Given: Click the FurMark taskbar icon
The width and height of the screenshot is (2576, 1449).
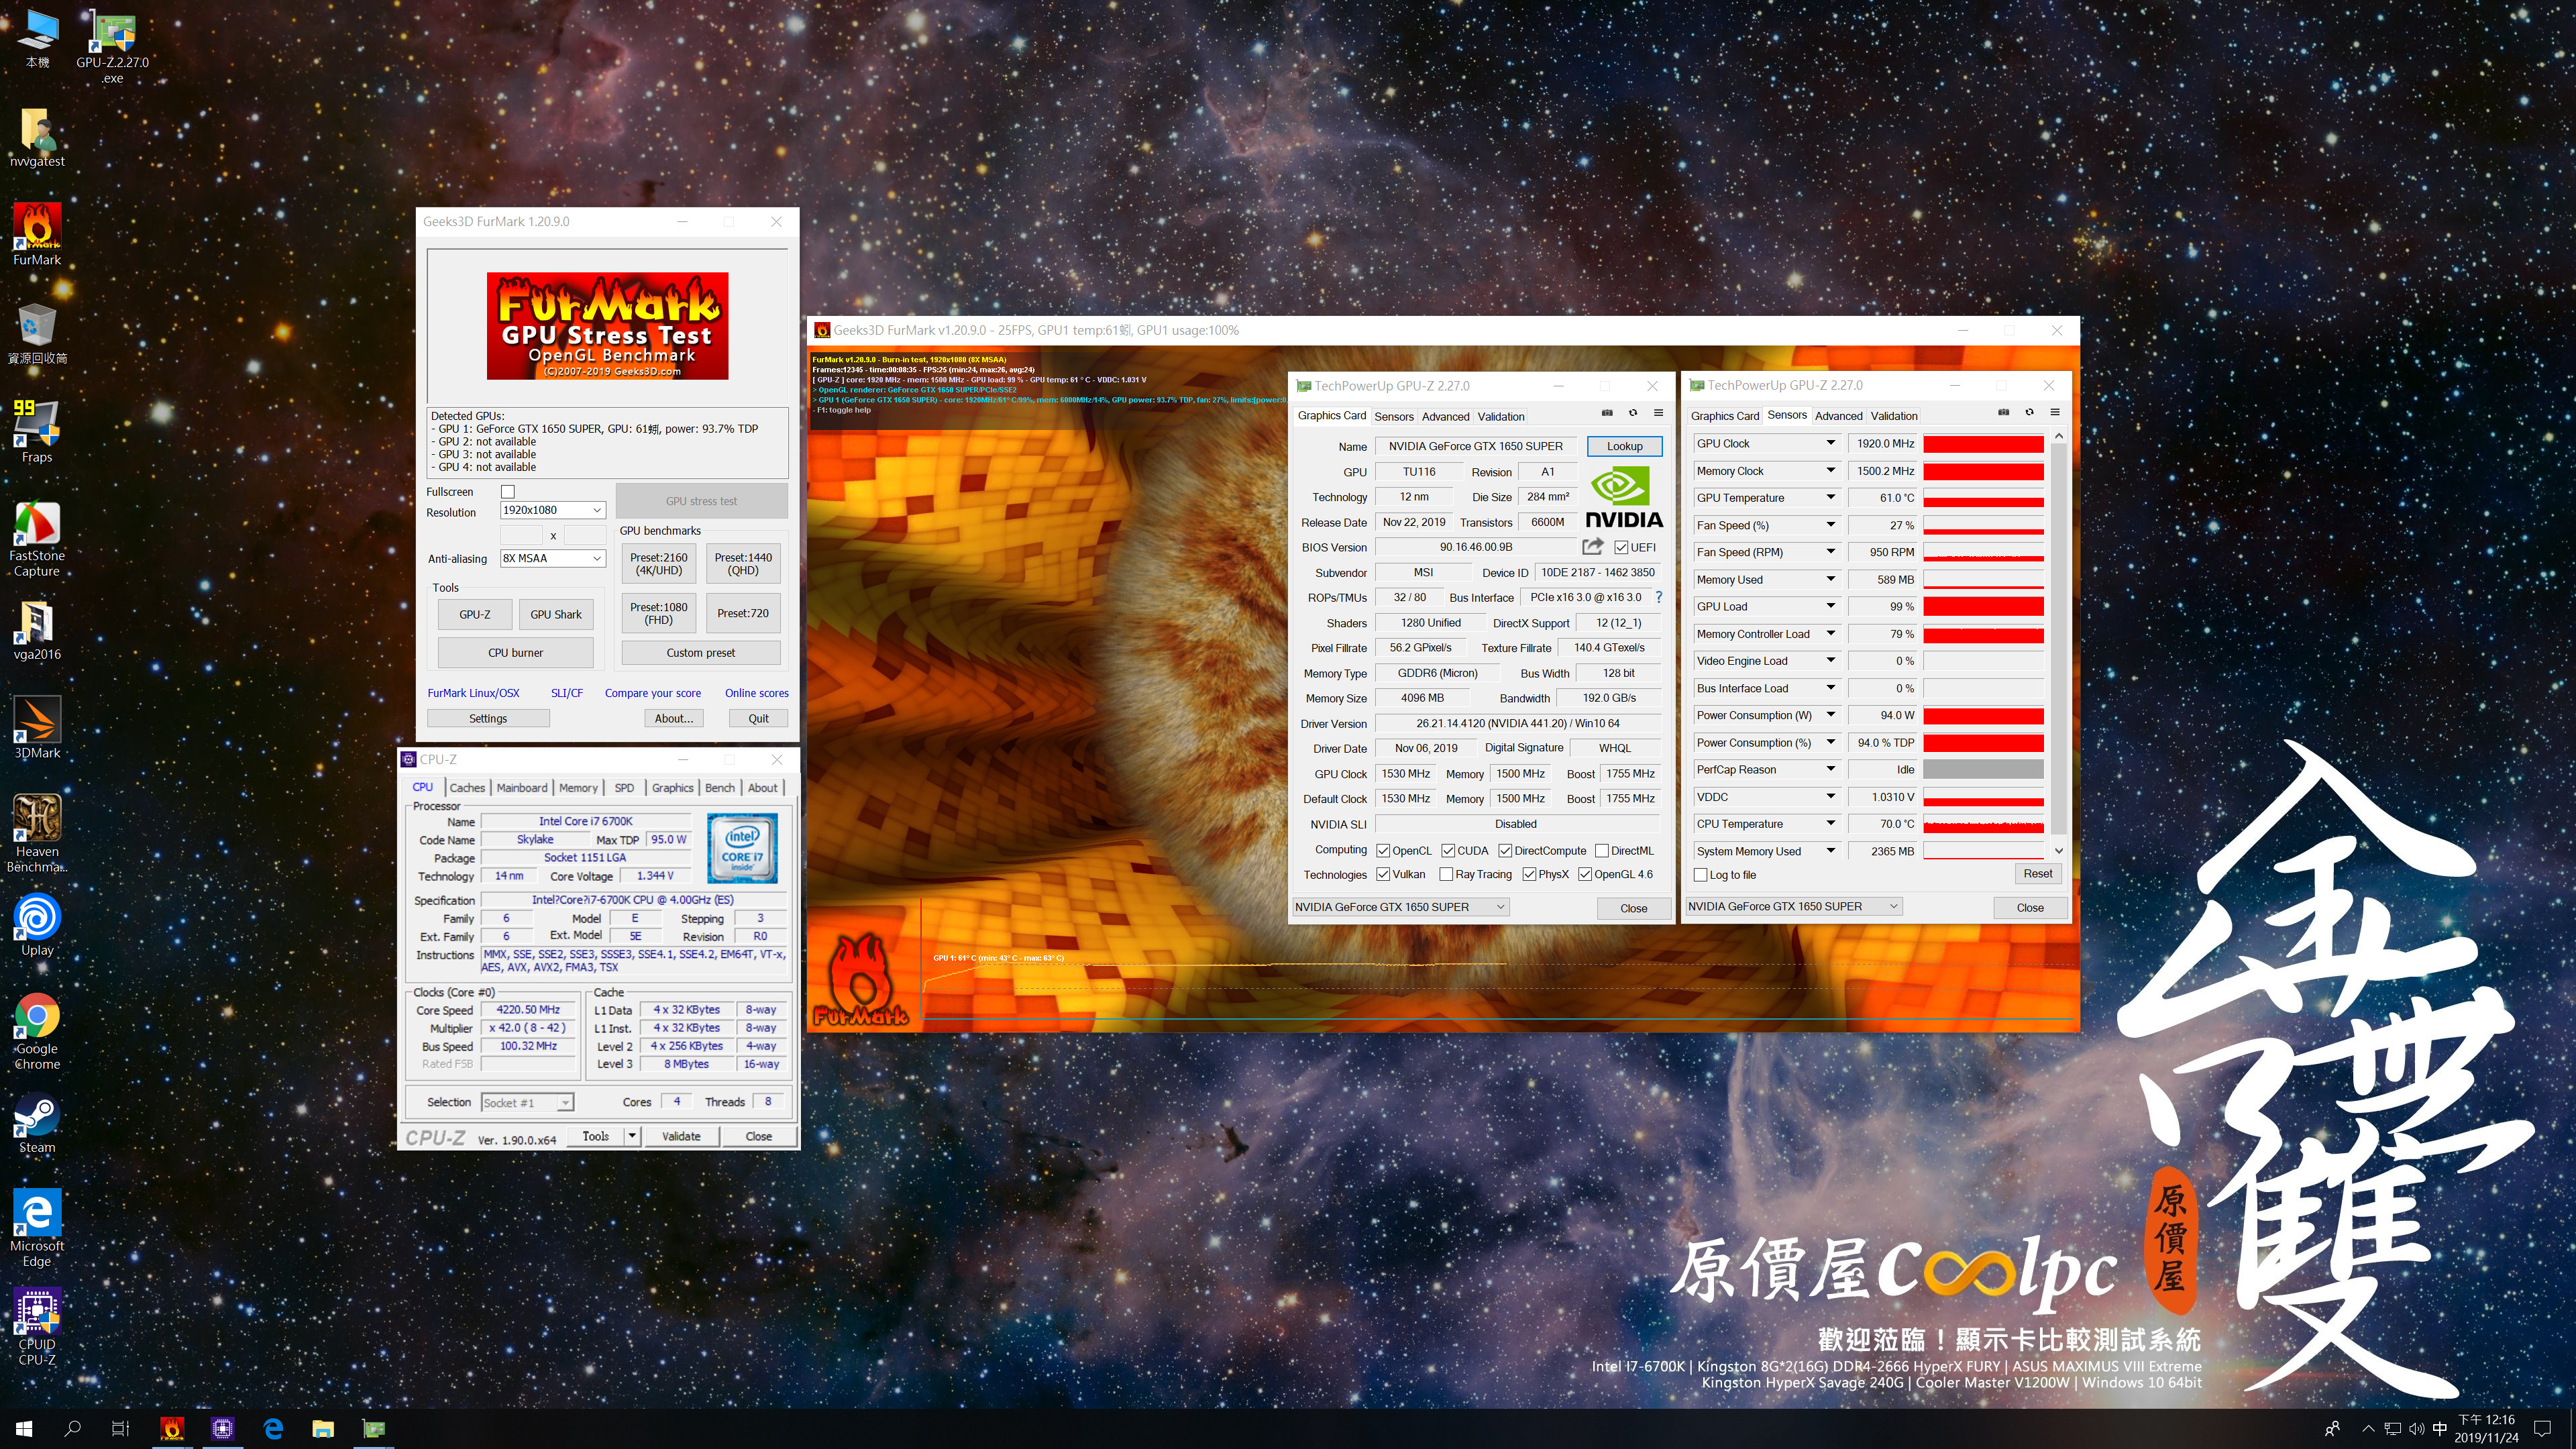Looking at the screenshot, I should [172, 1428].
